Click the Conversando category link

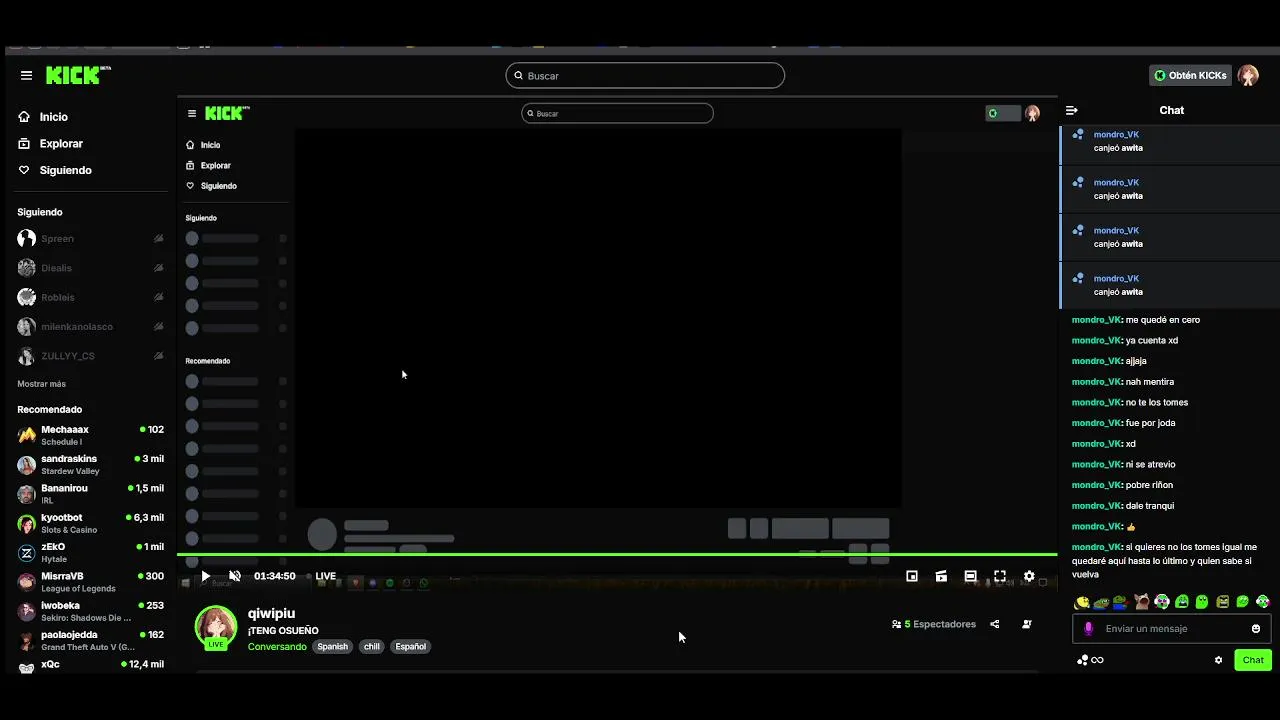click(277, 647)
